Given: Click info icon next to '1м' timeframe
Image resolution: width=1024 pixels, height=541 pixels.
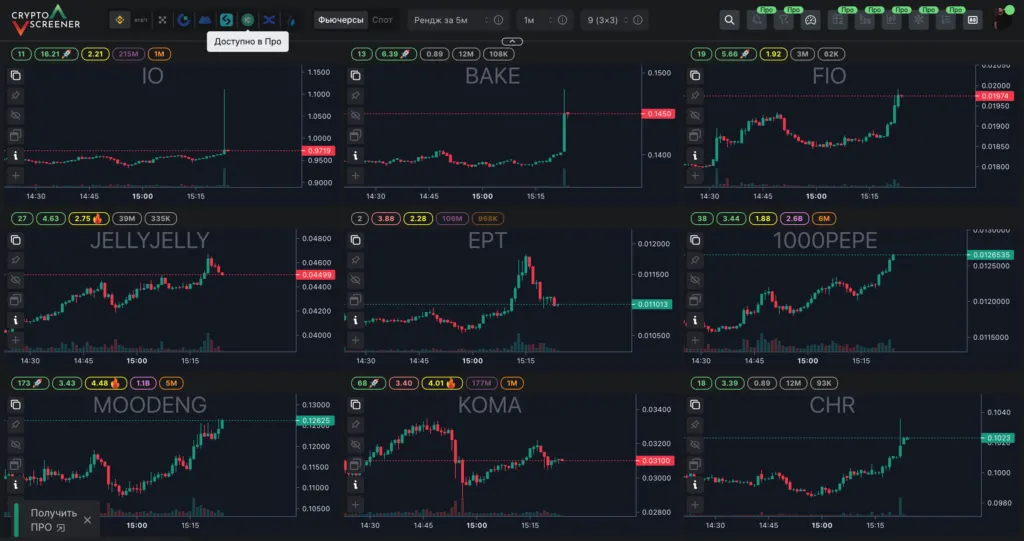Looking at the screenshot, I should [562, 20].
